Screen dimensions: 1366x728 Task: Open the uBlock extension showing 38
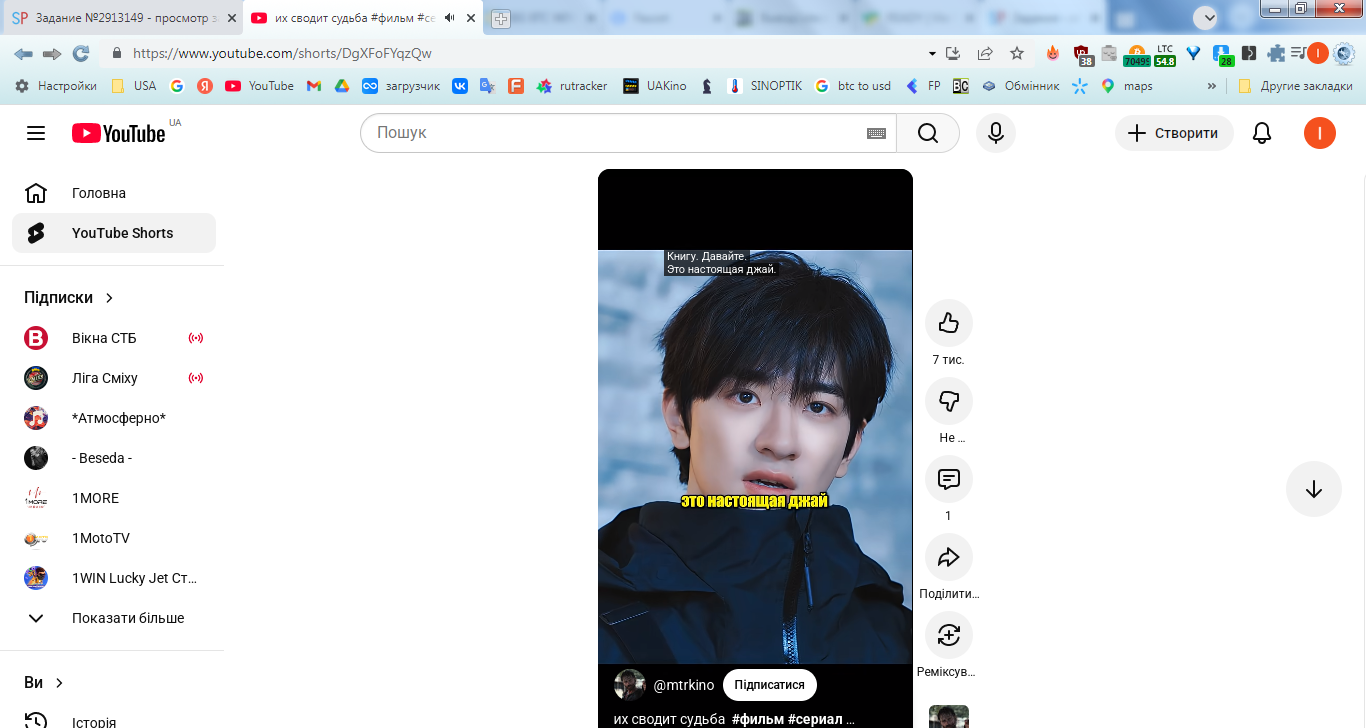coord(1082,54)
